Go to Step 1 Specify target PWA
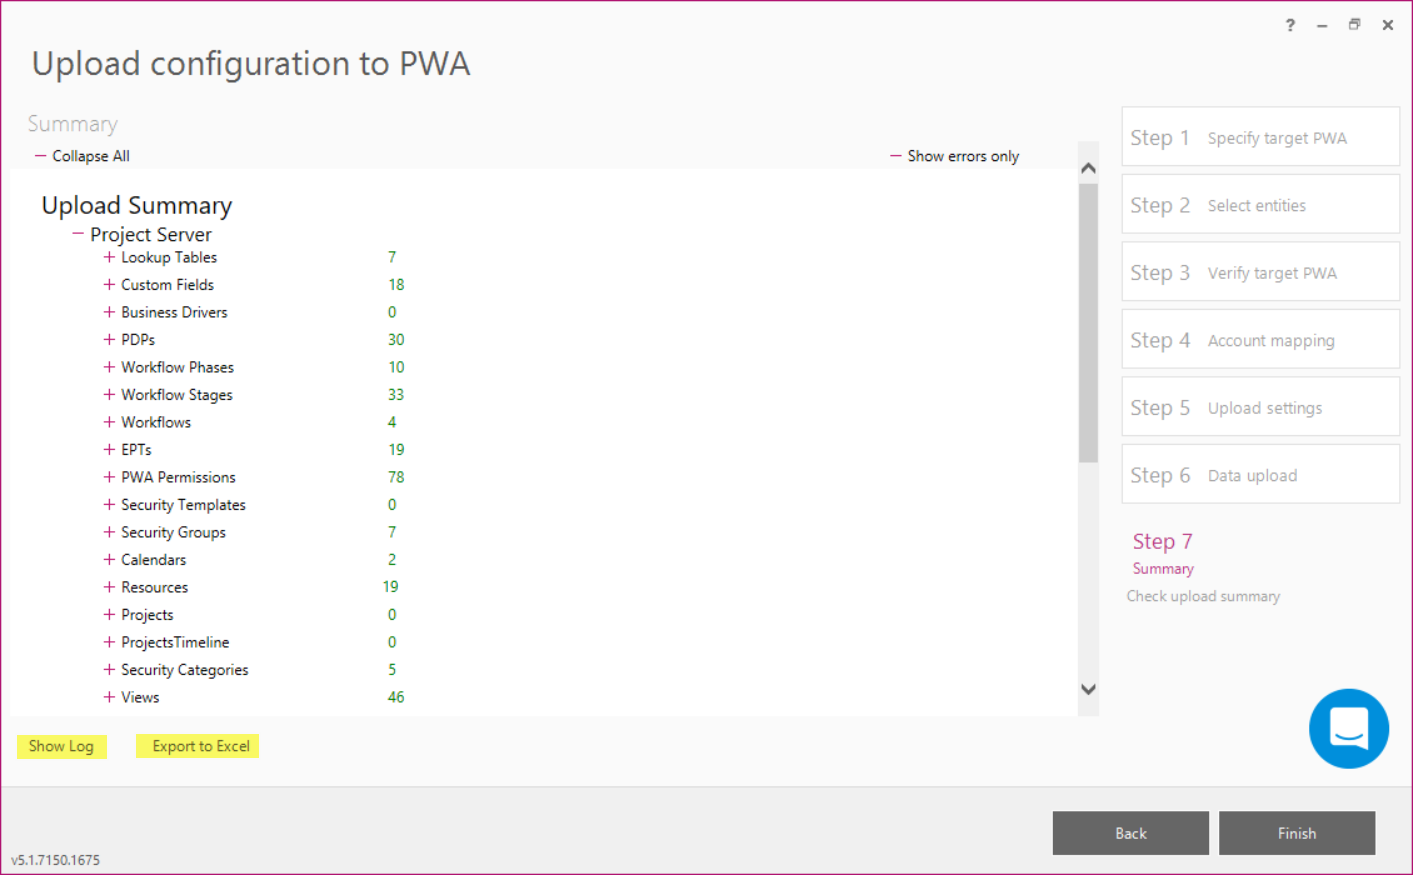 1260,137
